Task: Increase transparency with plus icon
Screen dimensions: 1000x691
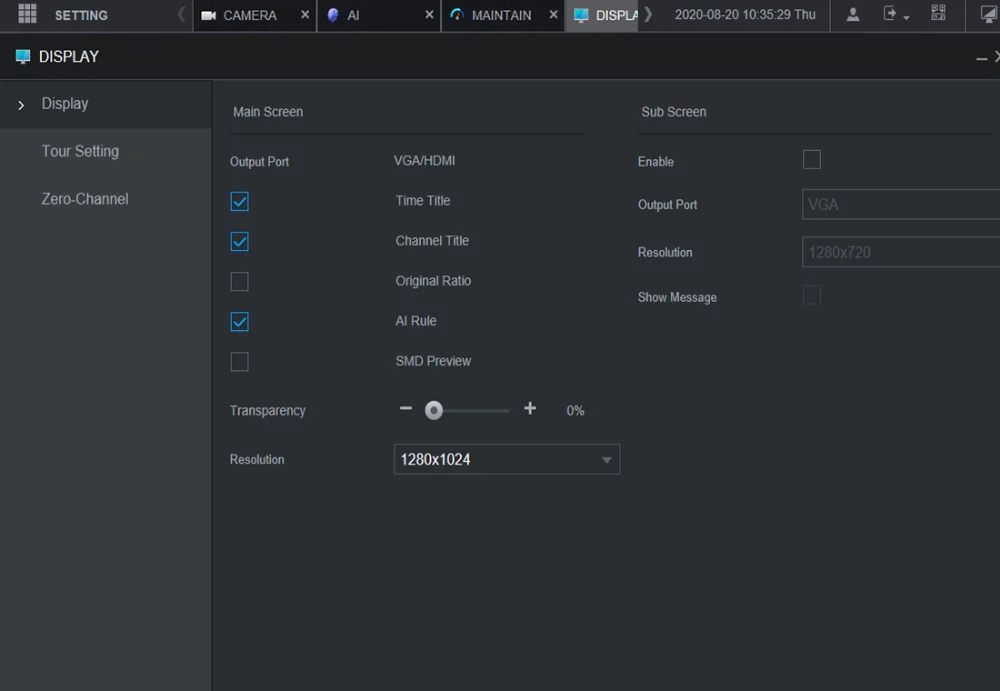Action: [x=530, y=408]
